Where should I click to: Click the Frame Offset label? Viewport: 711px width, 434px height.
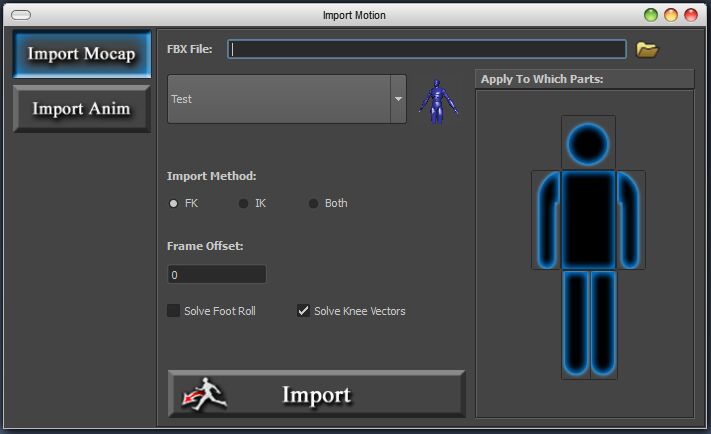[205, 246]
